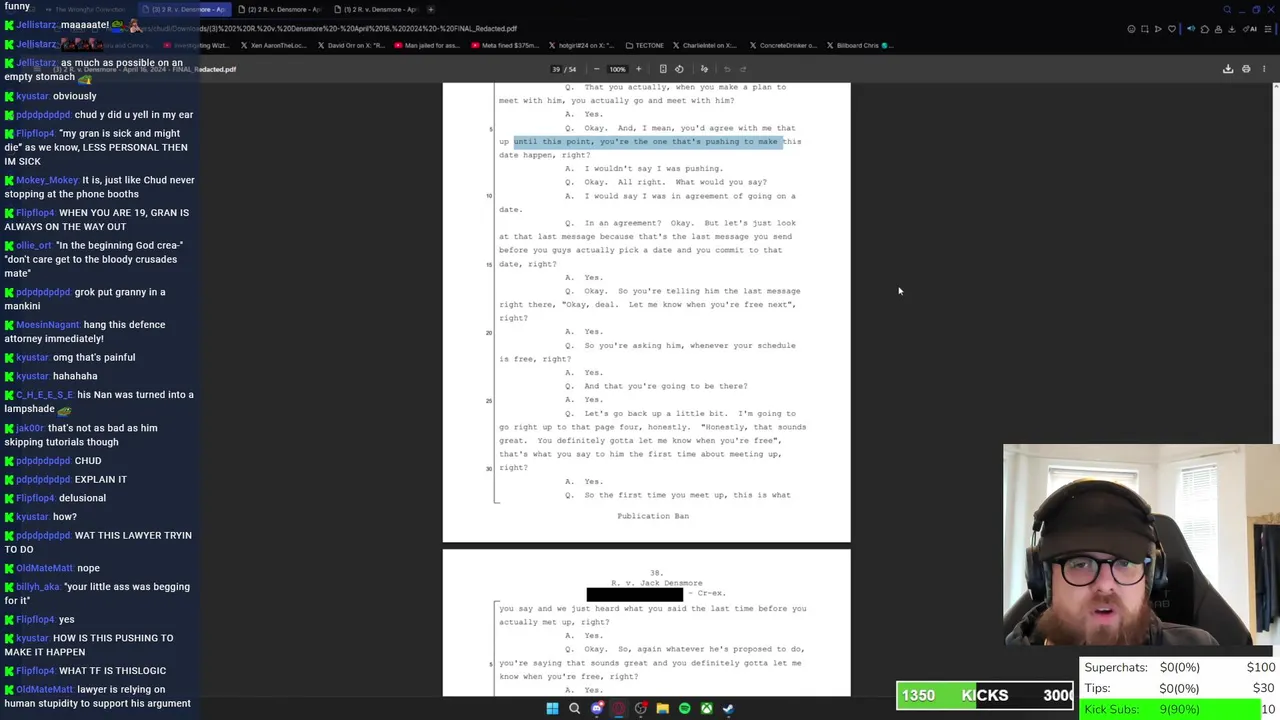The height and width of the screenshot is (720, 1280).
Task: Open 'Xen AaronTheLoc...' bookmark
Action: pyautogui.click(x=273, y=45)
